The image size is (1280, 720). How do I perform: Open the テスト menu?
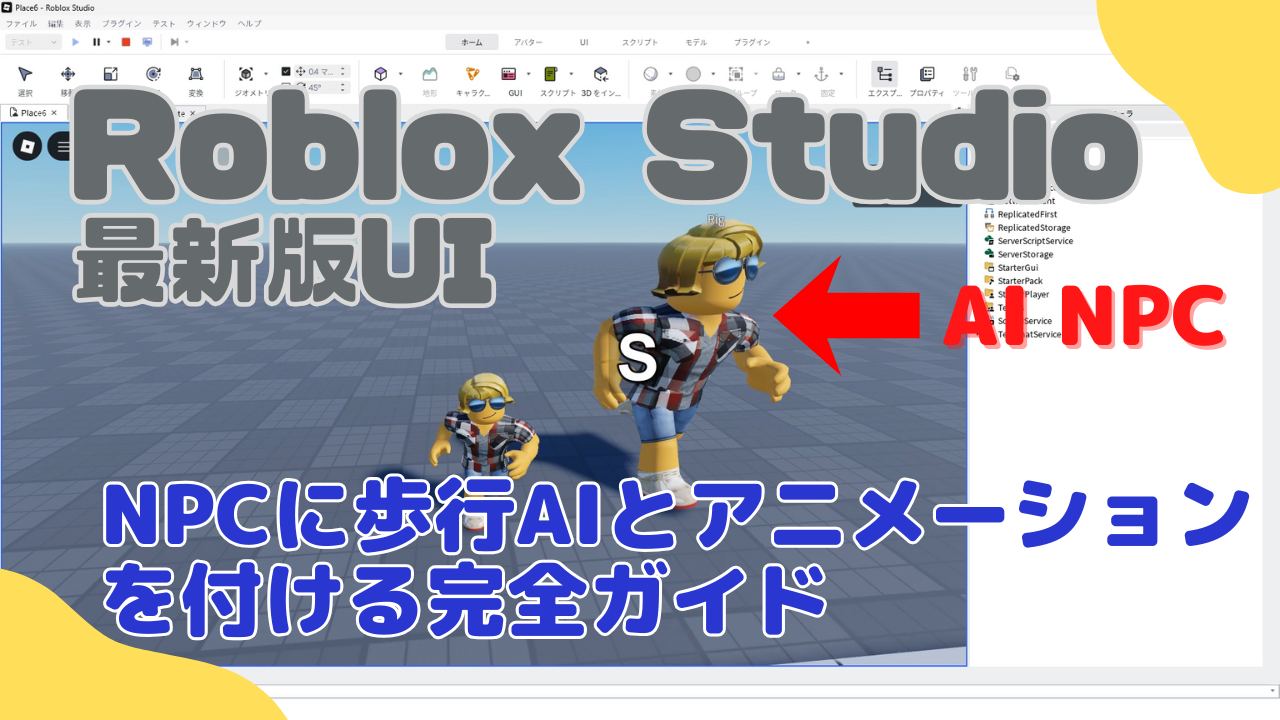(163, 23)
